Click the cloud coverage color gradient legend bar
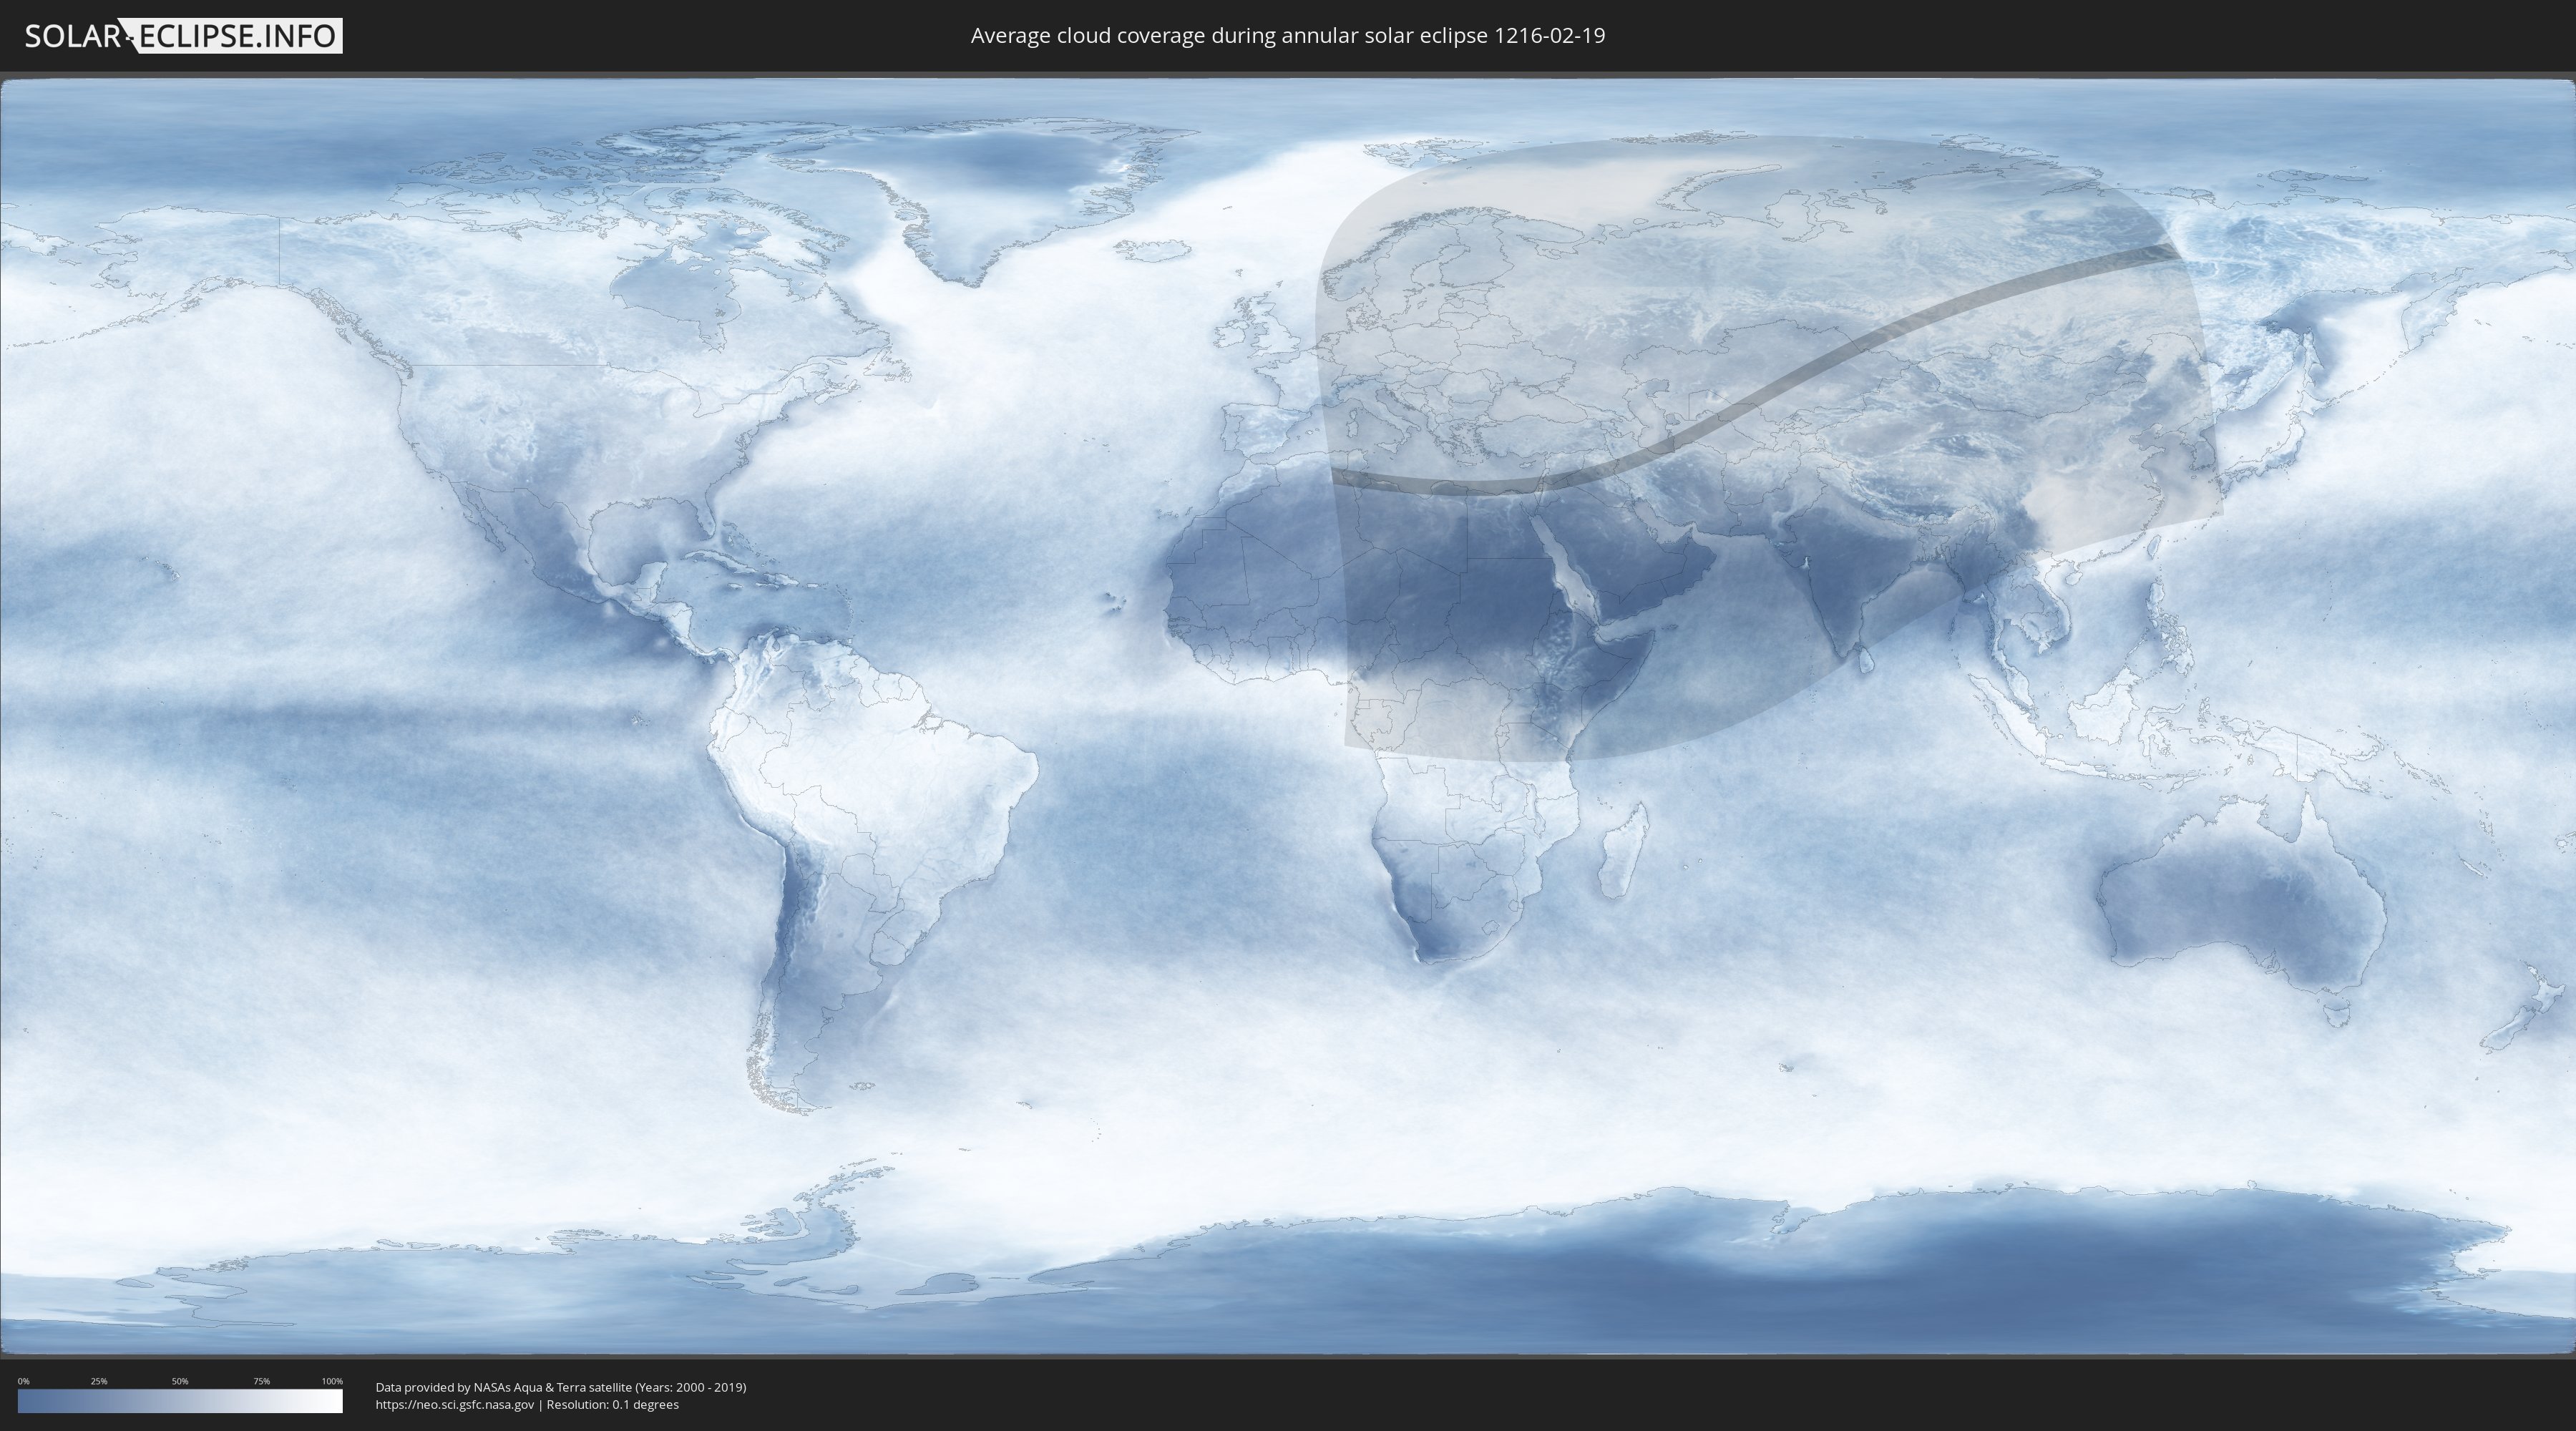This screenshot has width=2576, height=1431. pos(180,1401)
